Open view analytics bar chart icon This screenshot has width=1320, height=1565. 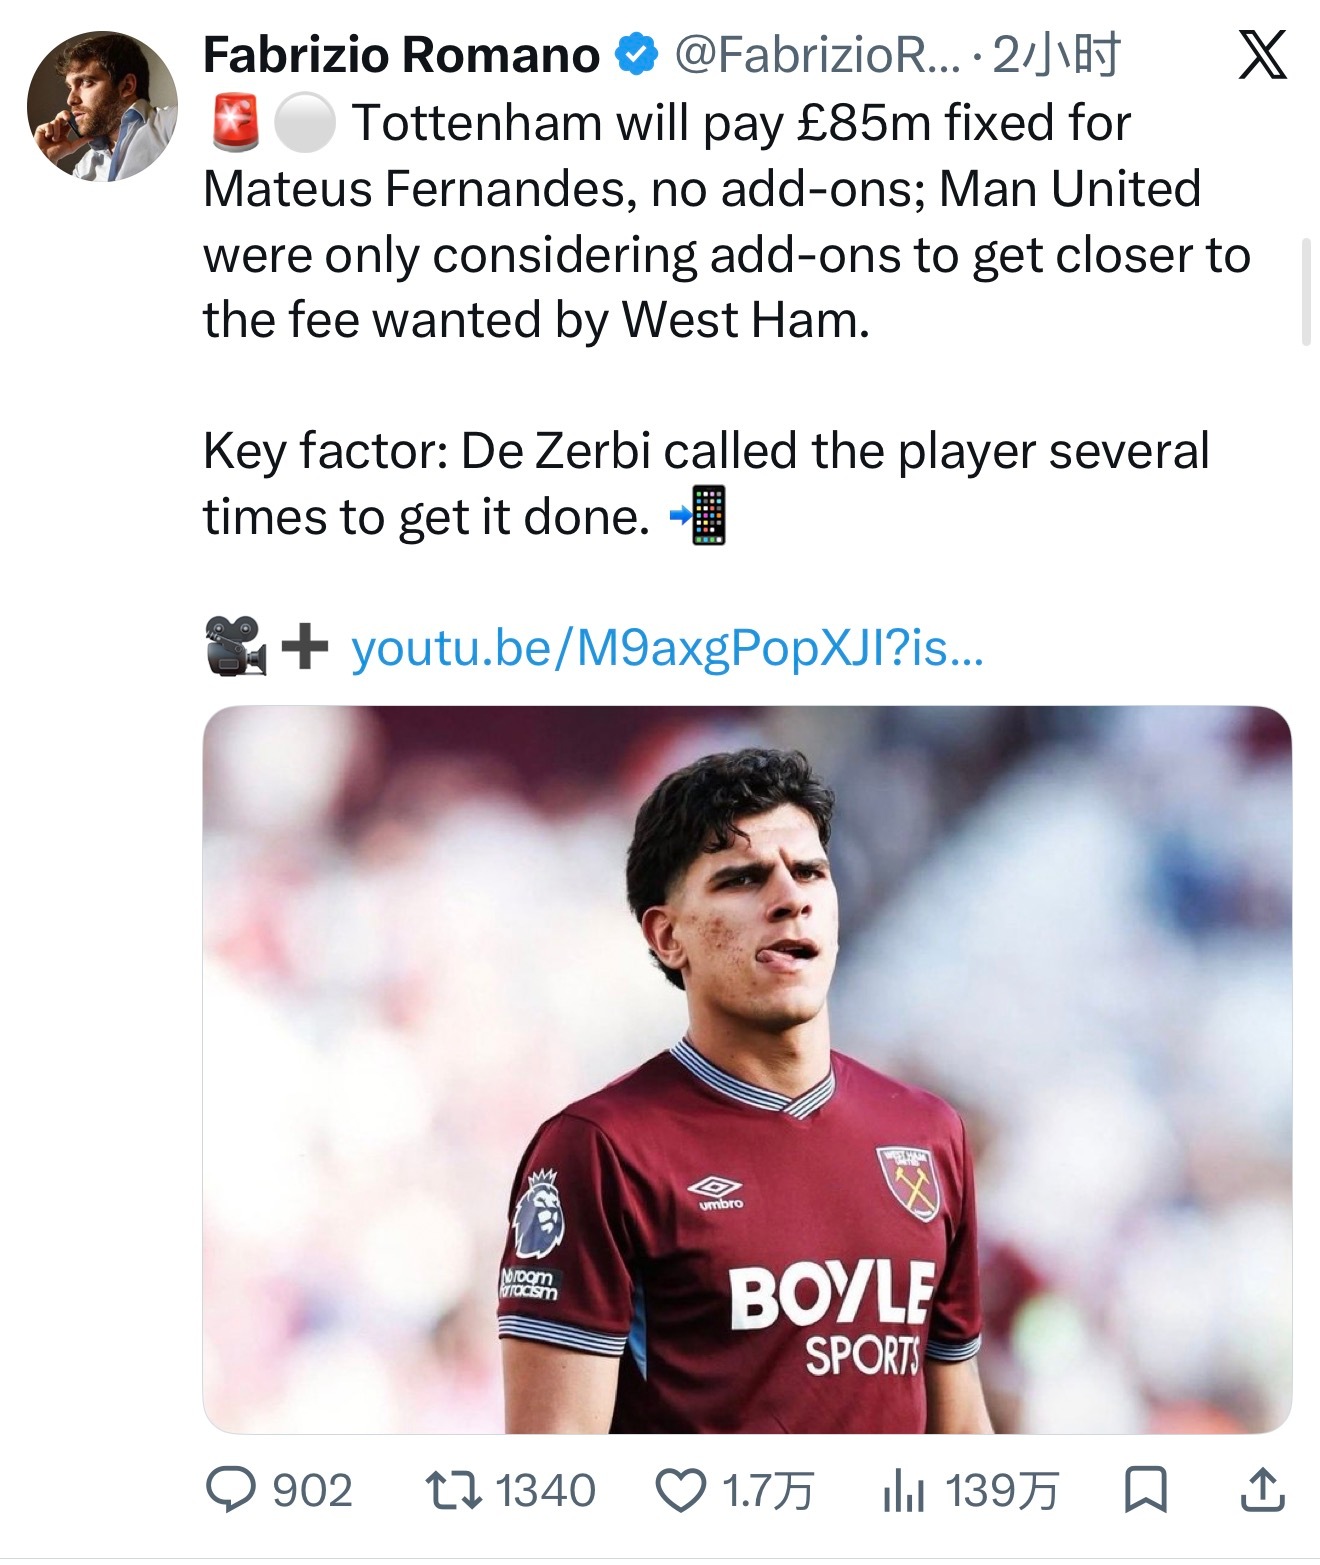904,1491
